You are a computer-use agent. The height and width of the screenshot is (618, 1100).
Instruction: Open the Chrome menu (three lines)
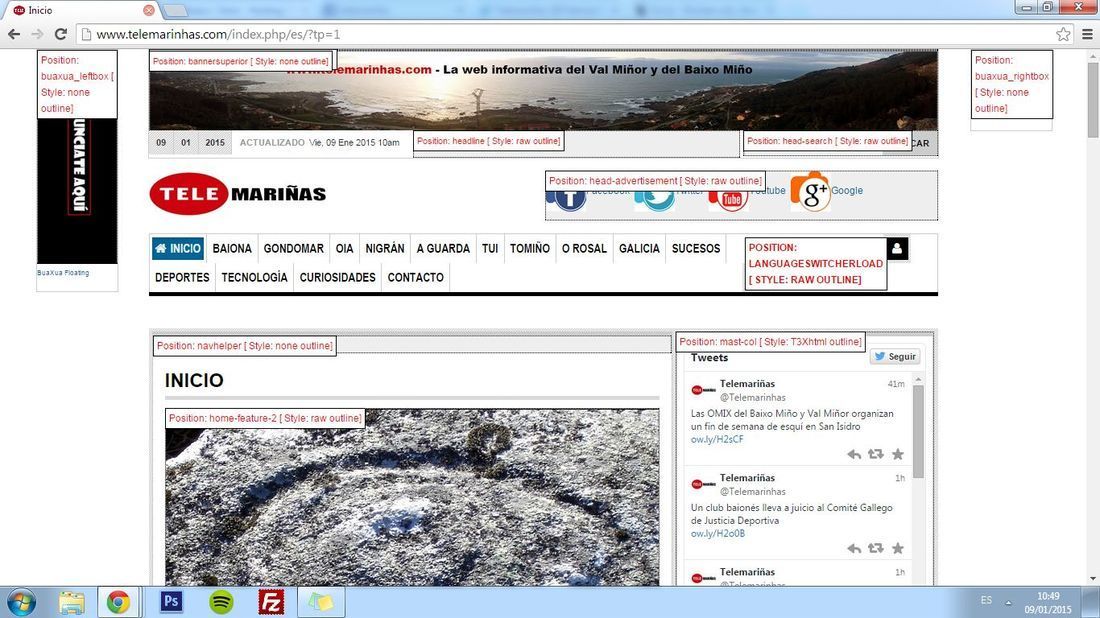coord(1087,34)
